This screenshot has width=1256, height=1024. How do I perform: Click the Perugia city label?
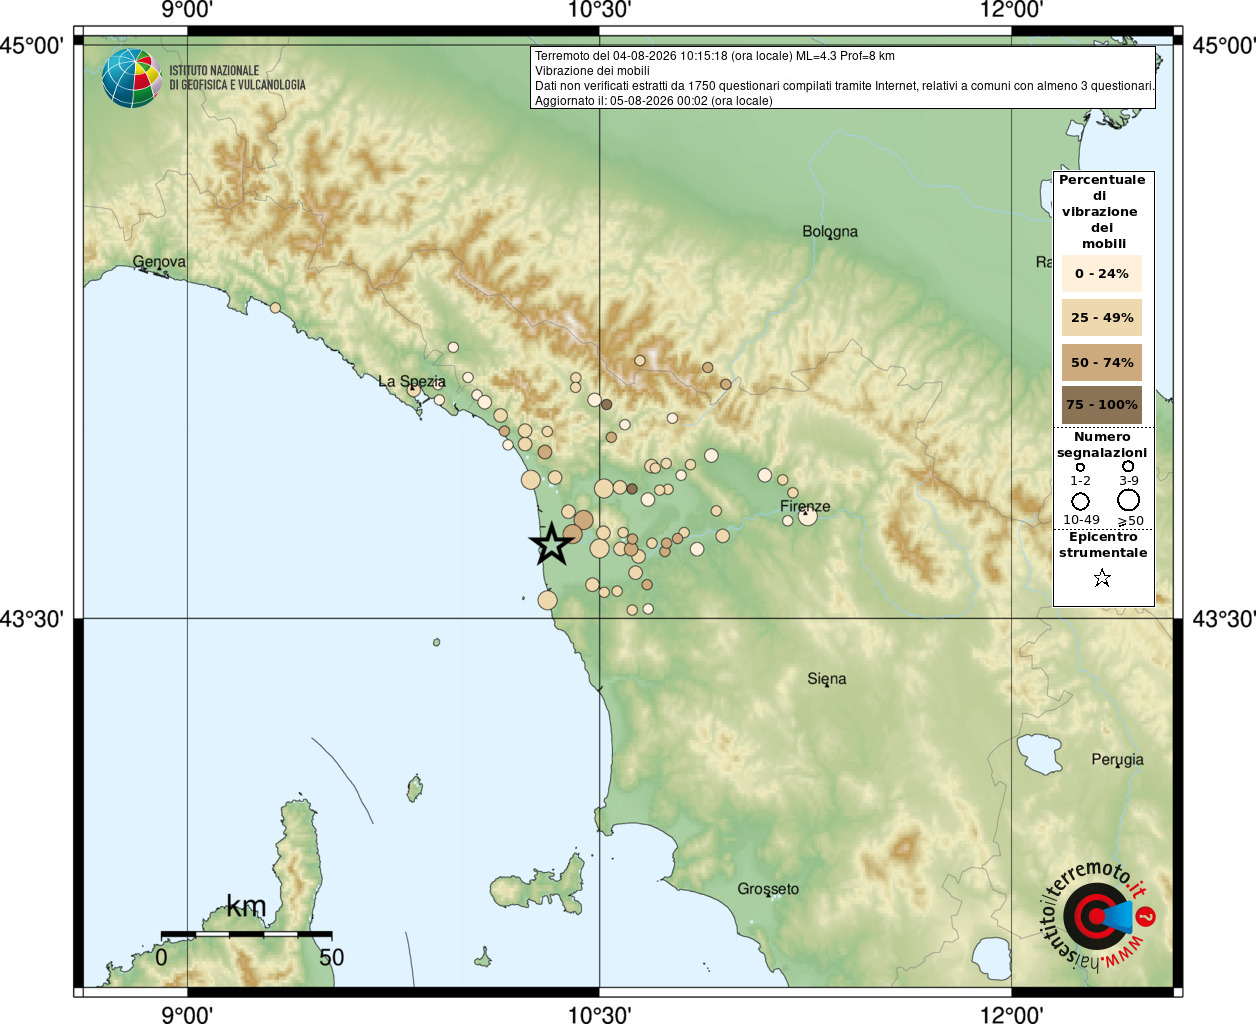[1117, 760]
